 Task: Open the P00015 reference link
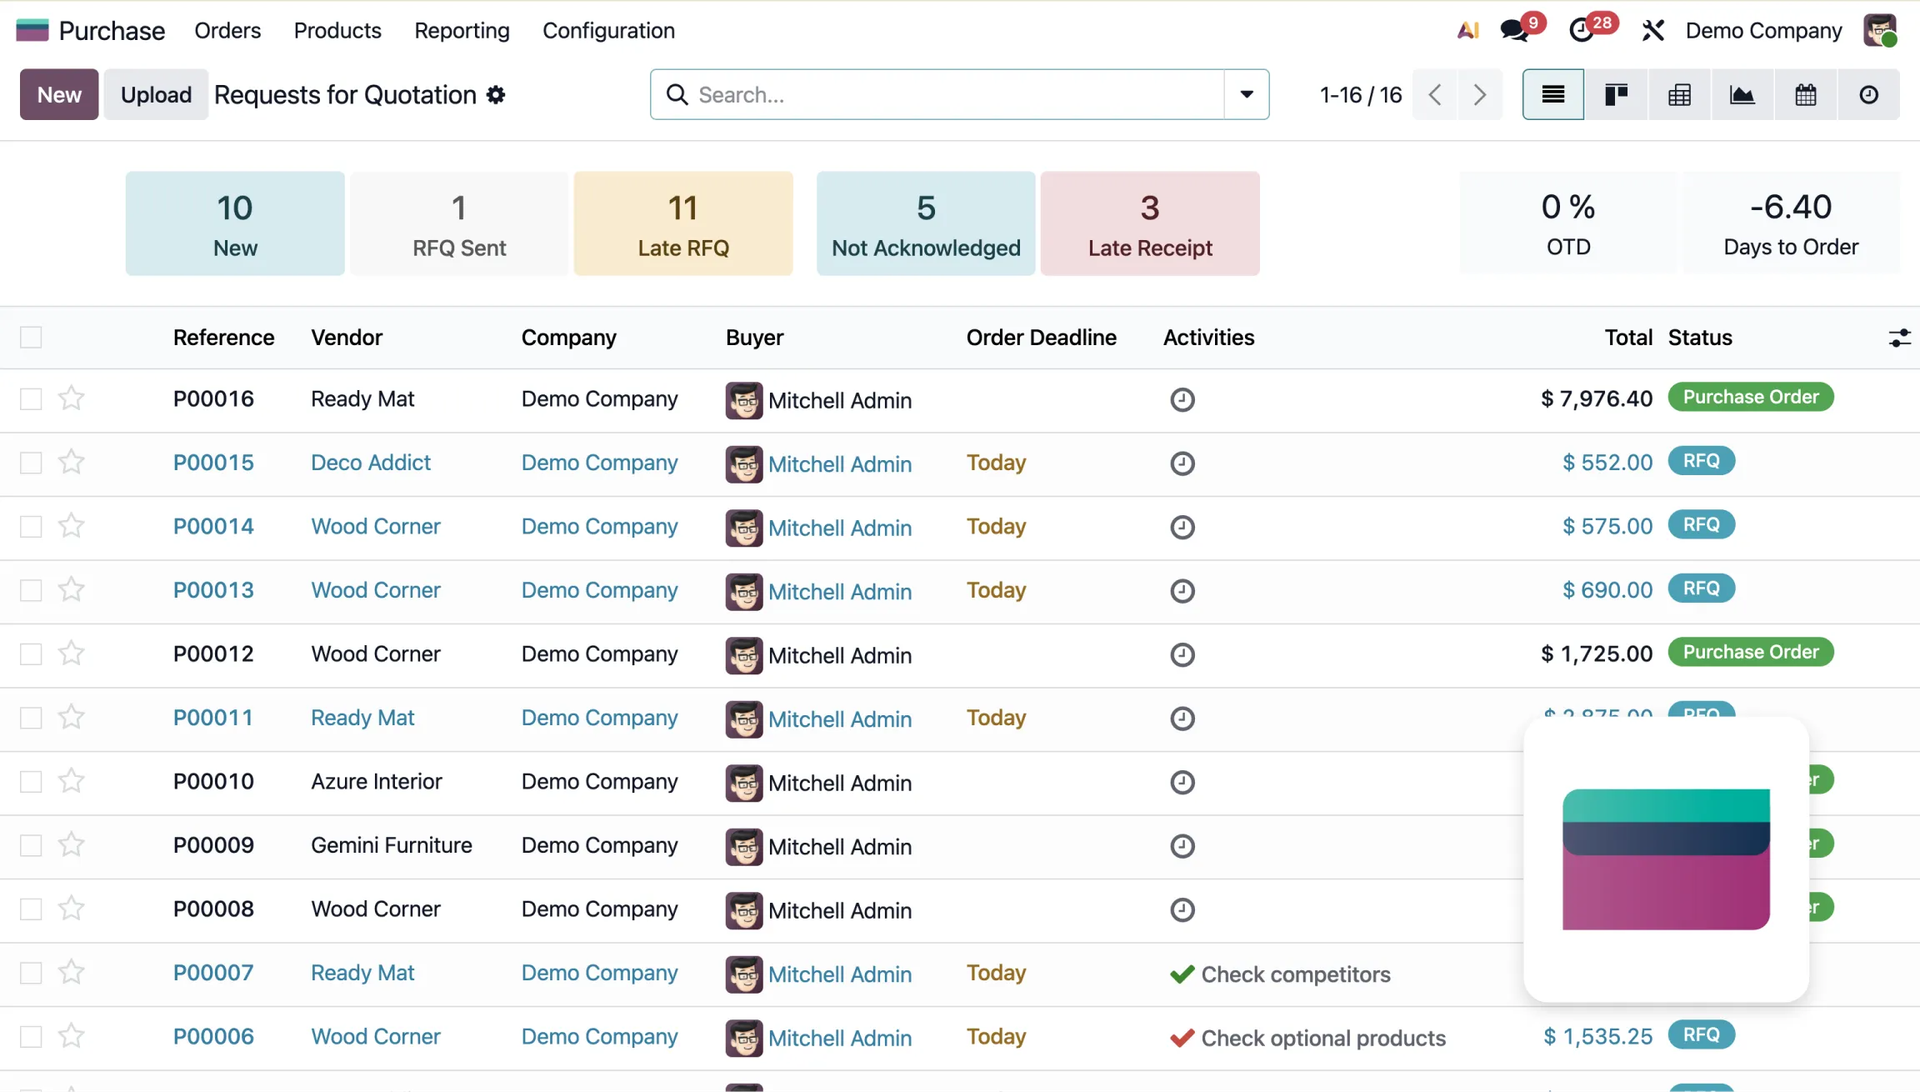(x=213, y=463)
